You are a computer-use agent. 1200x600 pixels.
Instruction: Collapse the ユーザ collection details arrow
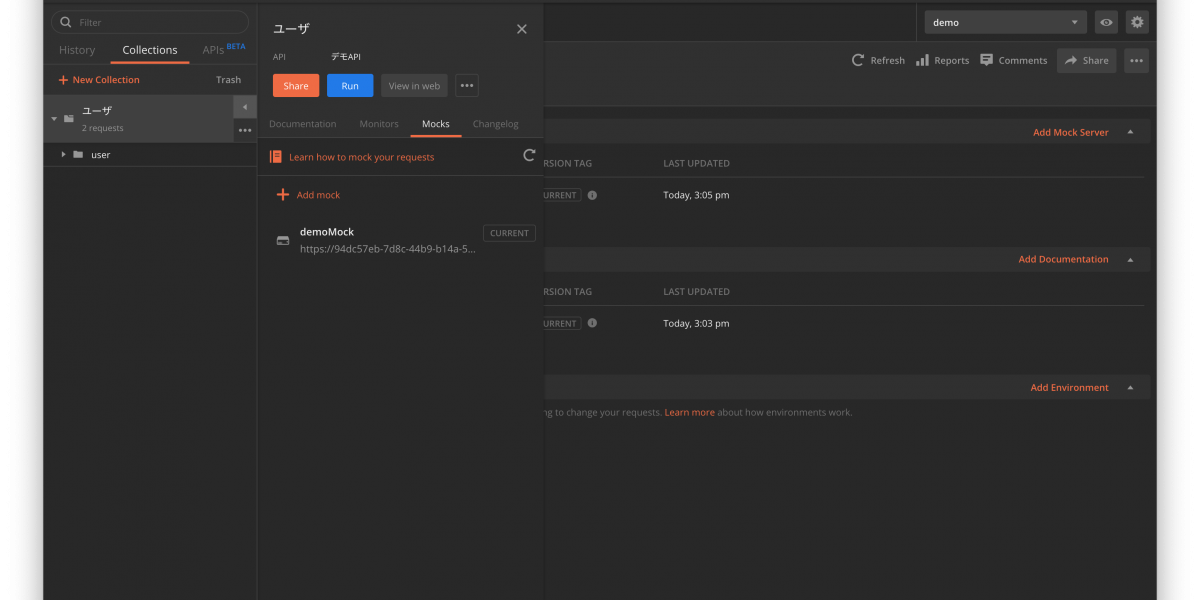click(x=245, y=107)
